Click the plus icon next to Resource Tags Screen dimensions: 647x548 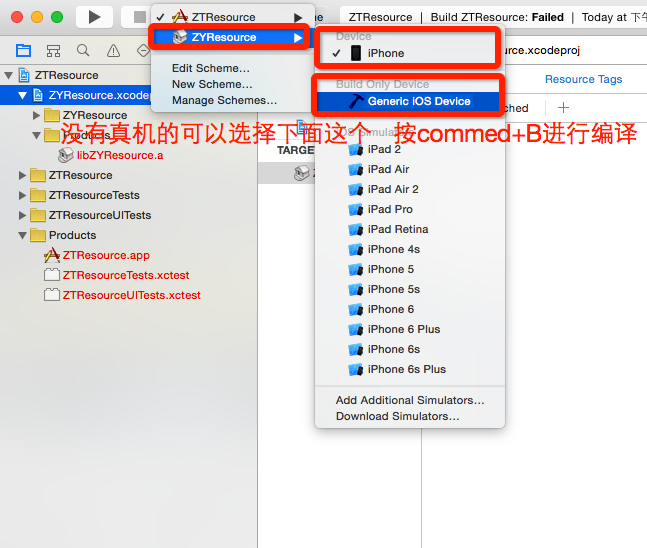pyautogui.click(x=563, y=108)
